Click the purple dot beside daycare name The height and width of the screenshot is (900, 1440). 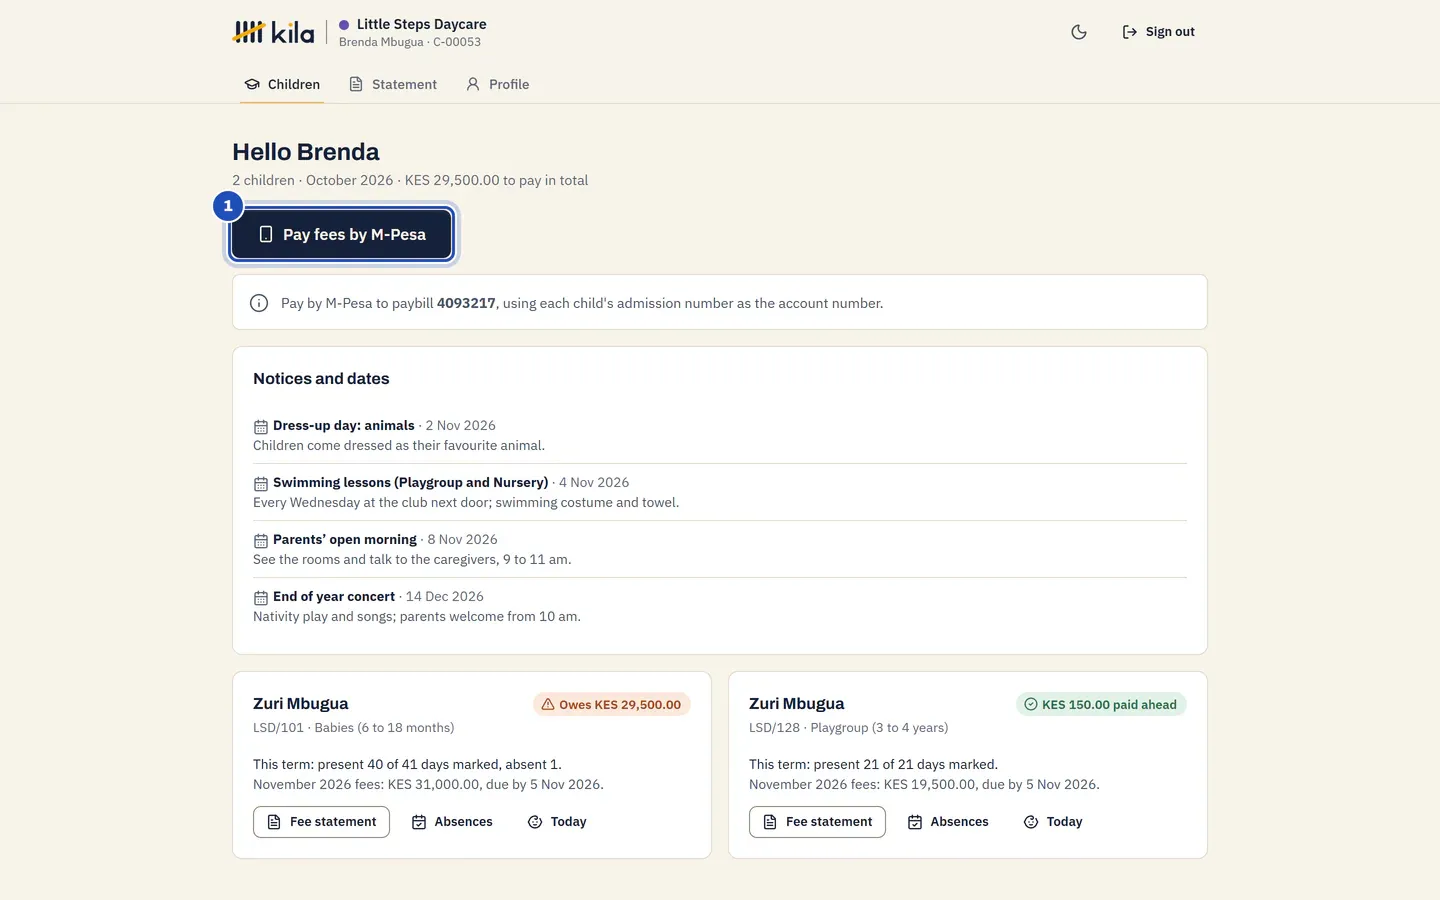344,25
